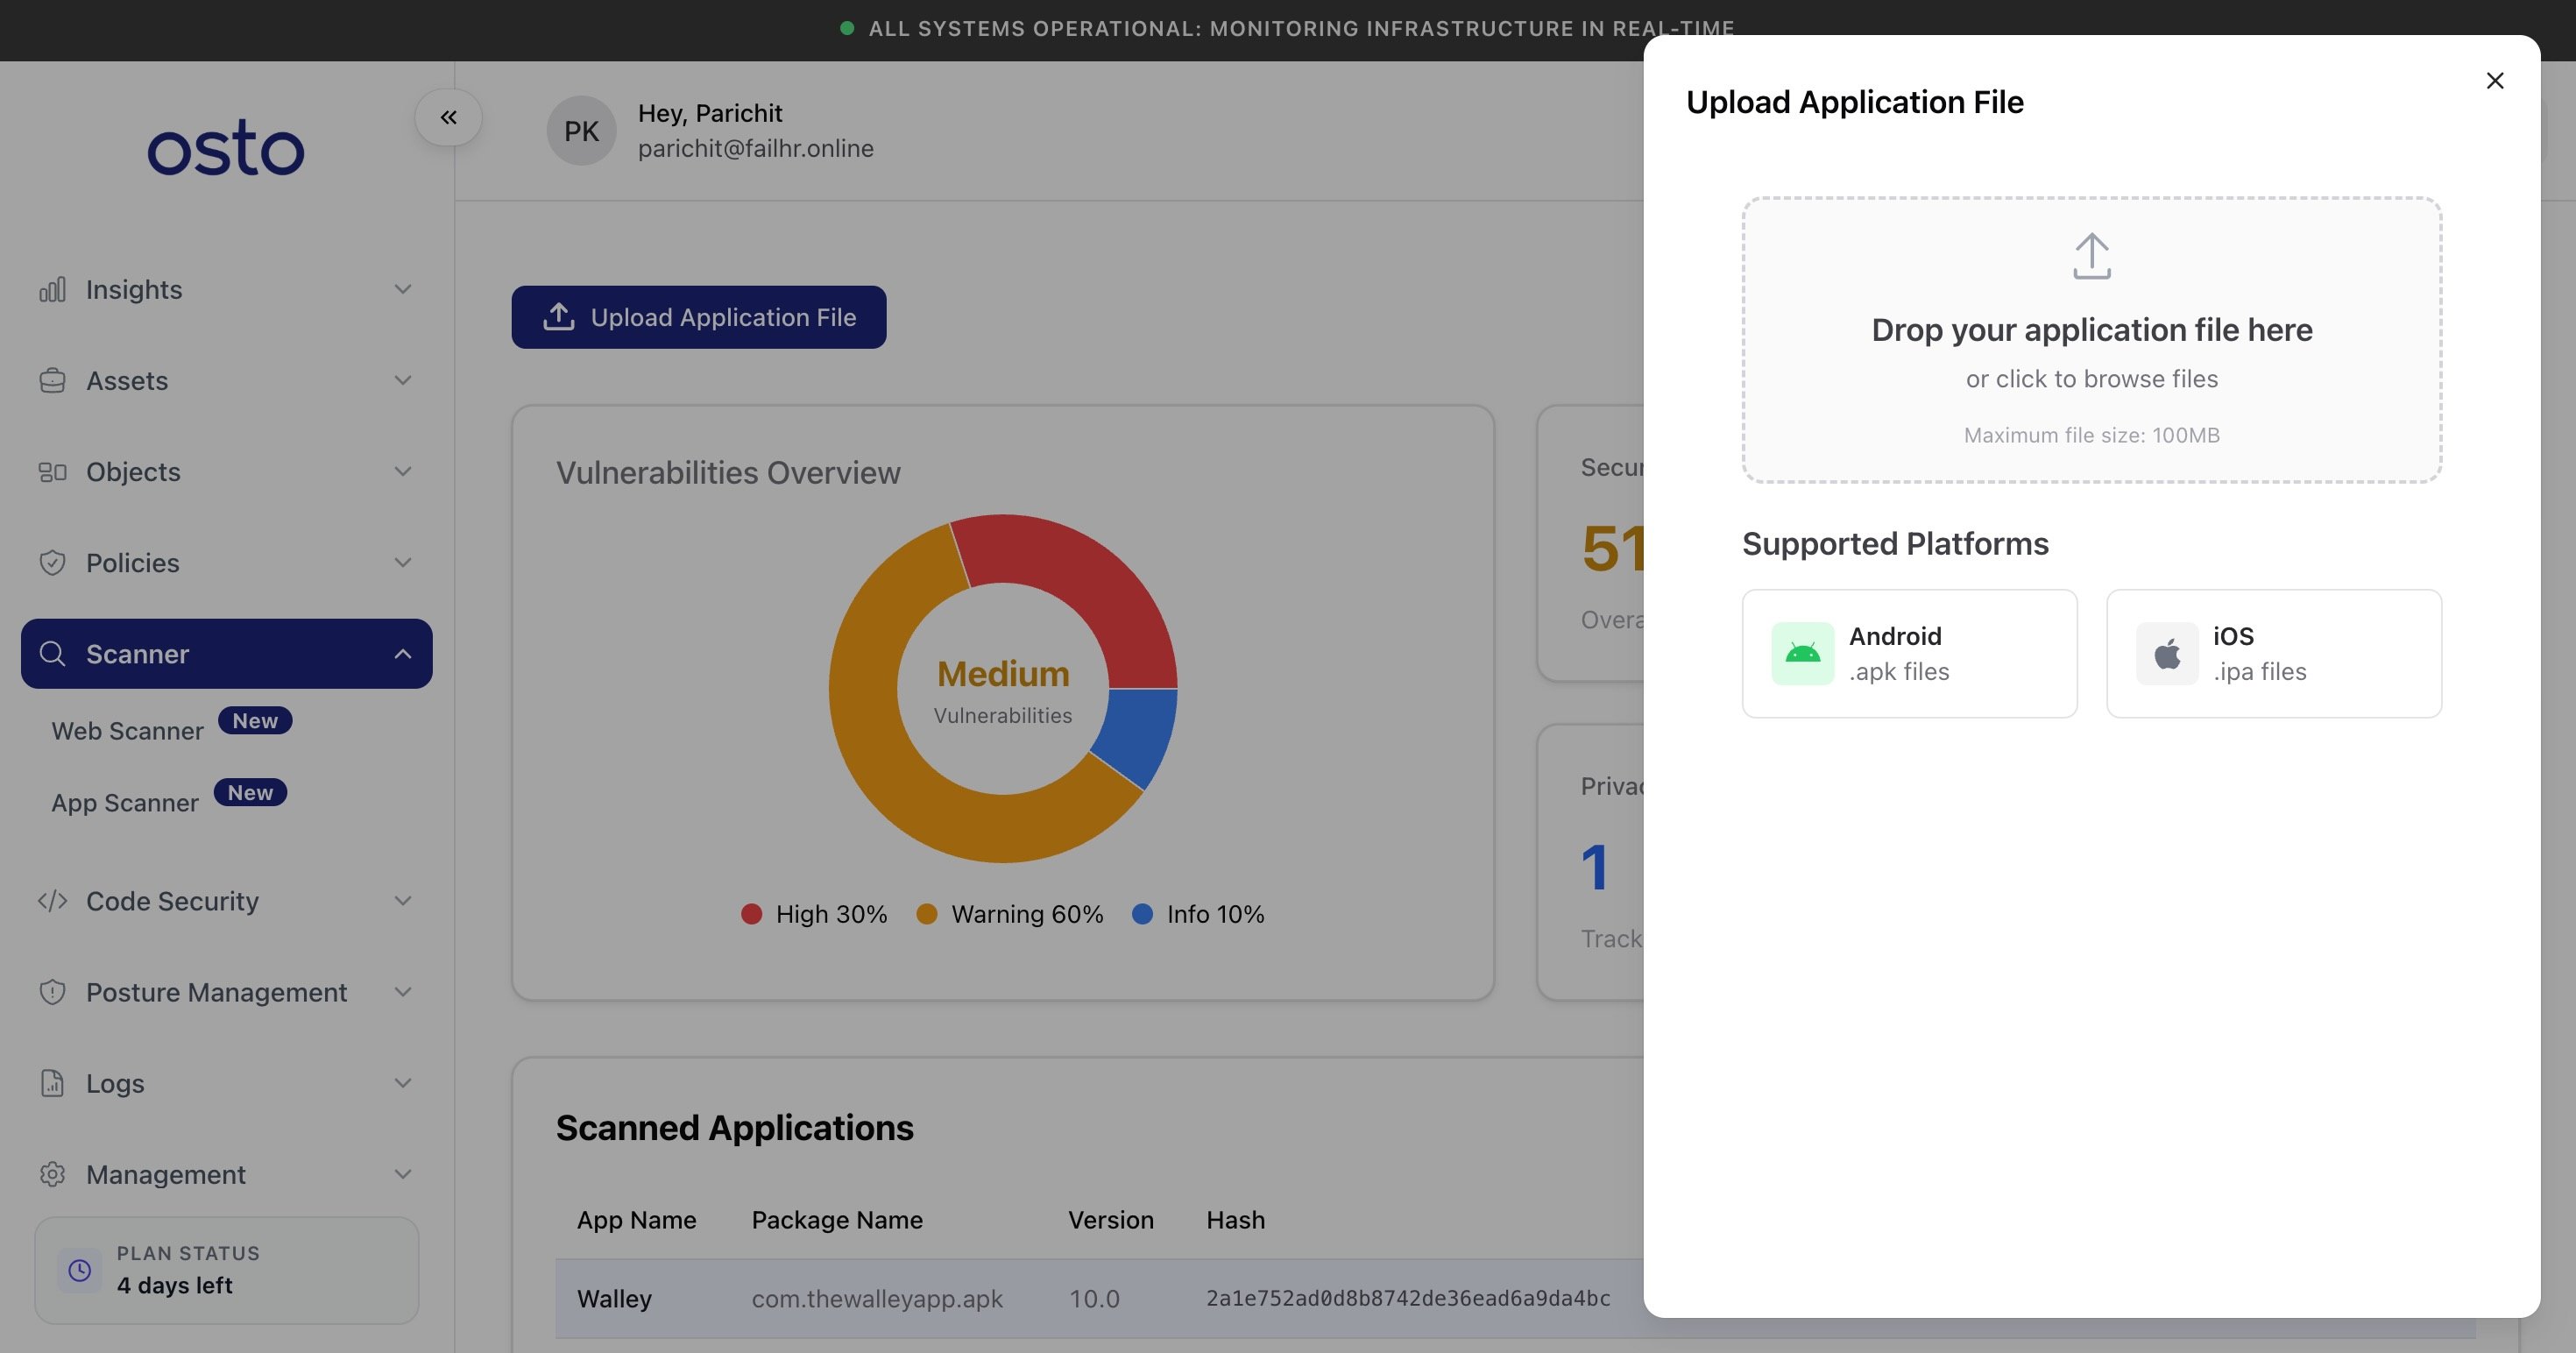The height and width of the screenshot is (1353, 2576).
Task: Click the New badge beside App Scanner
Action: click(250, 793)
